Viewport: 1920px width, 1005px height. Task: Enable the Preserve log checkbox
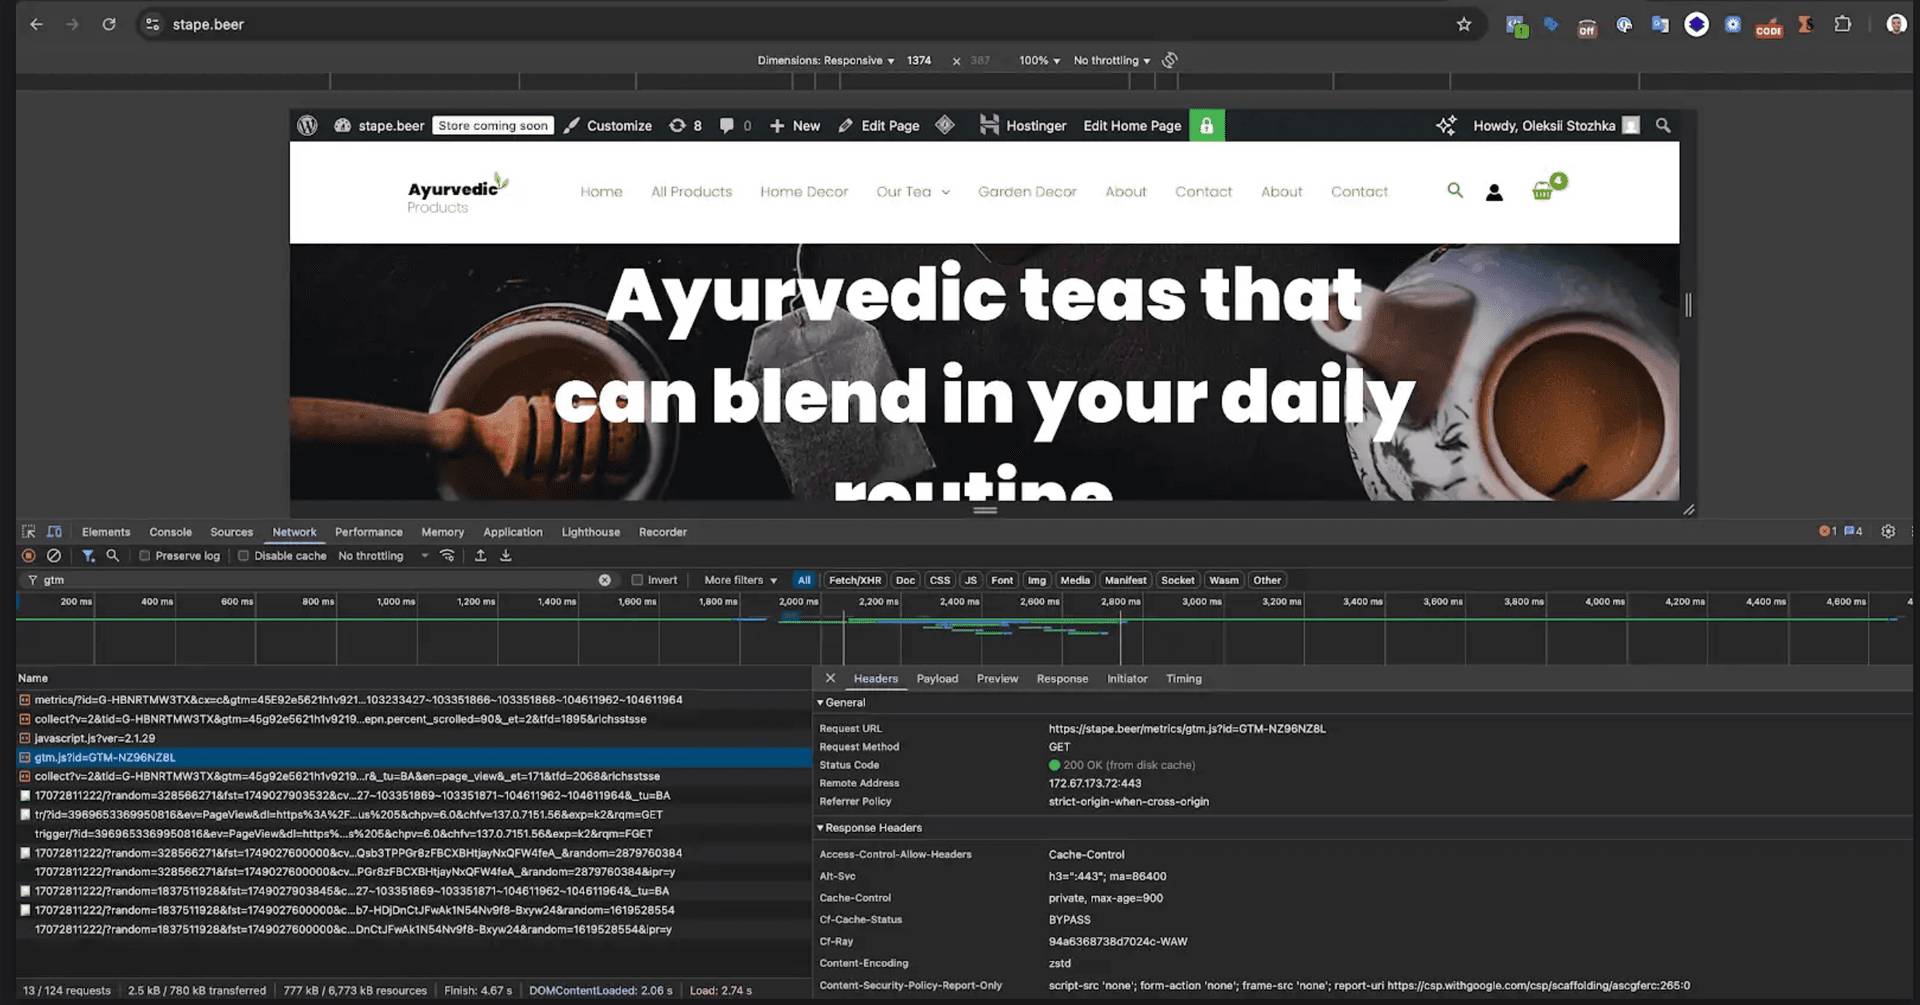coord(145,556)
